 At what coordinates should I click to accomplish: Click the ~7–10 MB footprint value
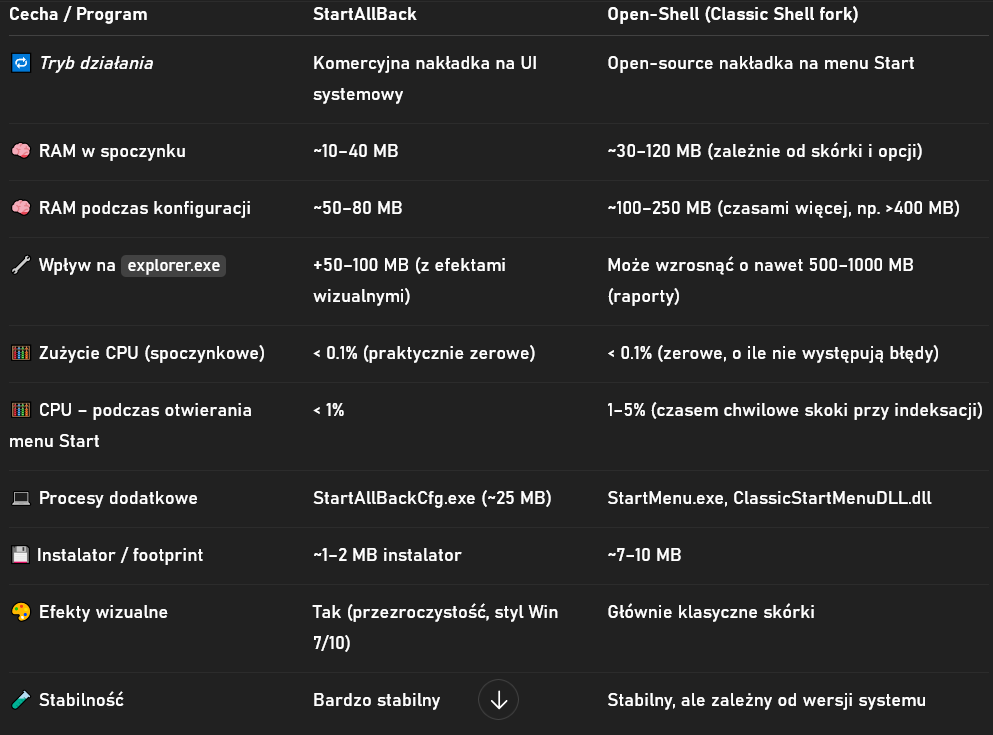click(644, 555)
